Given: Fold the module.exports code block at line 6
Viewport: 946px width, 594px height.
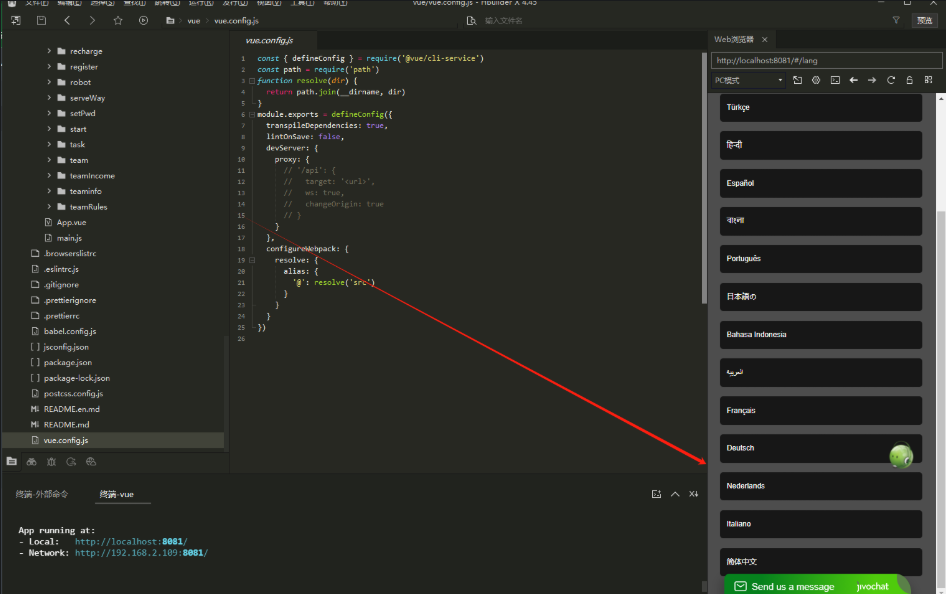Looking at the screenshot, I should [252, 115].
